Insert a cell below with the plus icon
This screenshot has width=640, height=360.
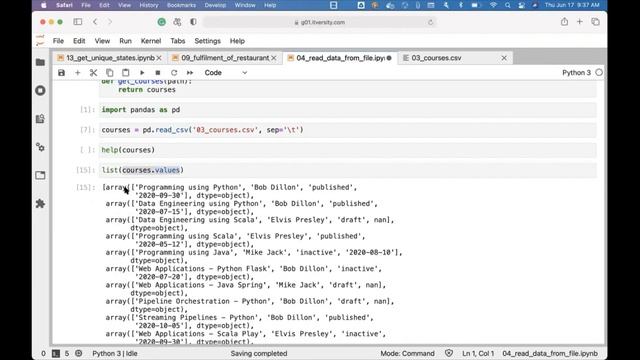(78, 73)
